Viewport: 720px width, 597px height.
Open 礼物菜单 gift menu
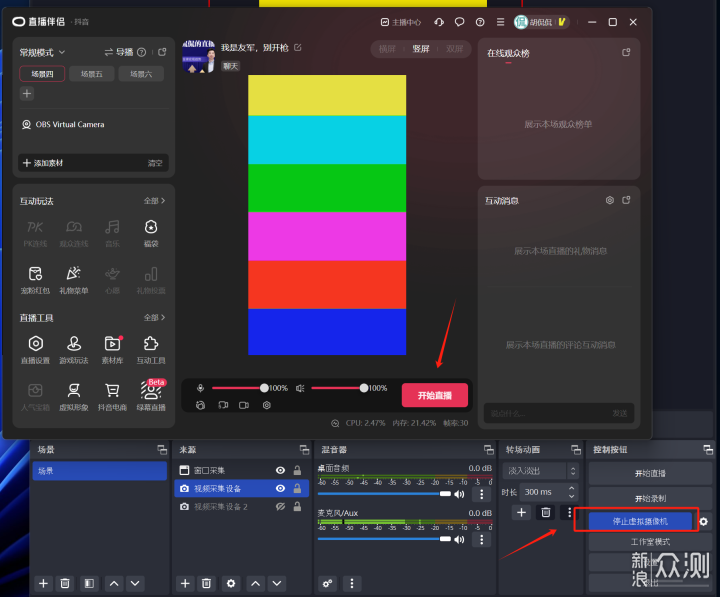pos(74,278)
